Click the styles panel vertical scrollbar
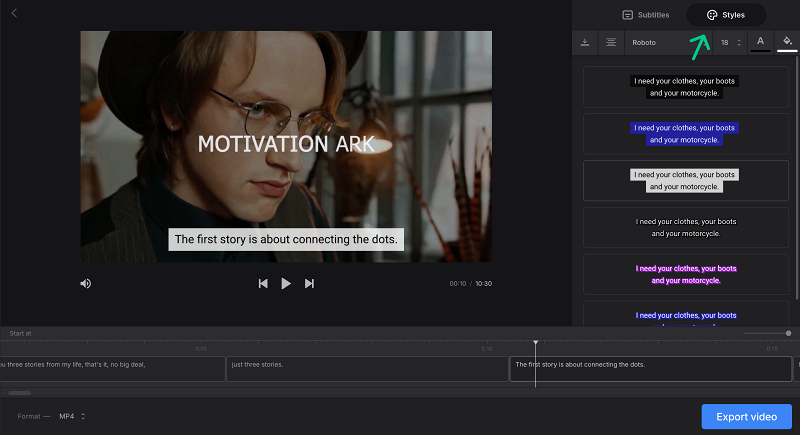This screenshot has width=800, height=435. coord(796,178)
